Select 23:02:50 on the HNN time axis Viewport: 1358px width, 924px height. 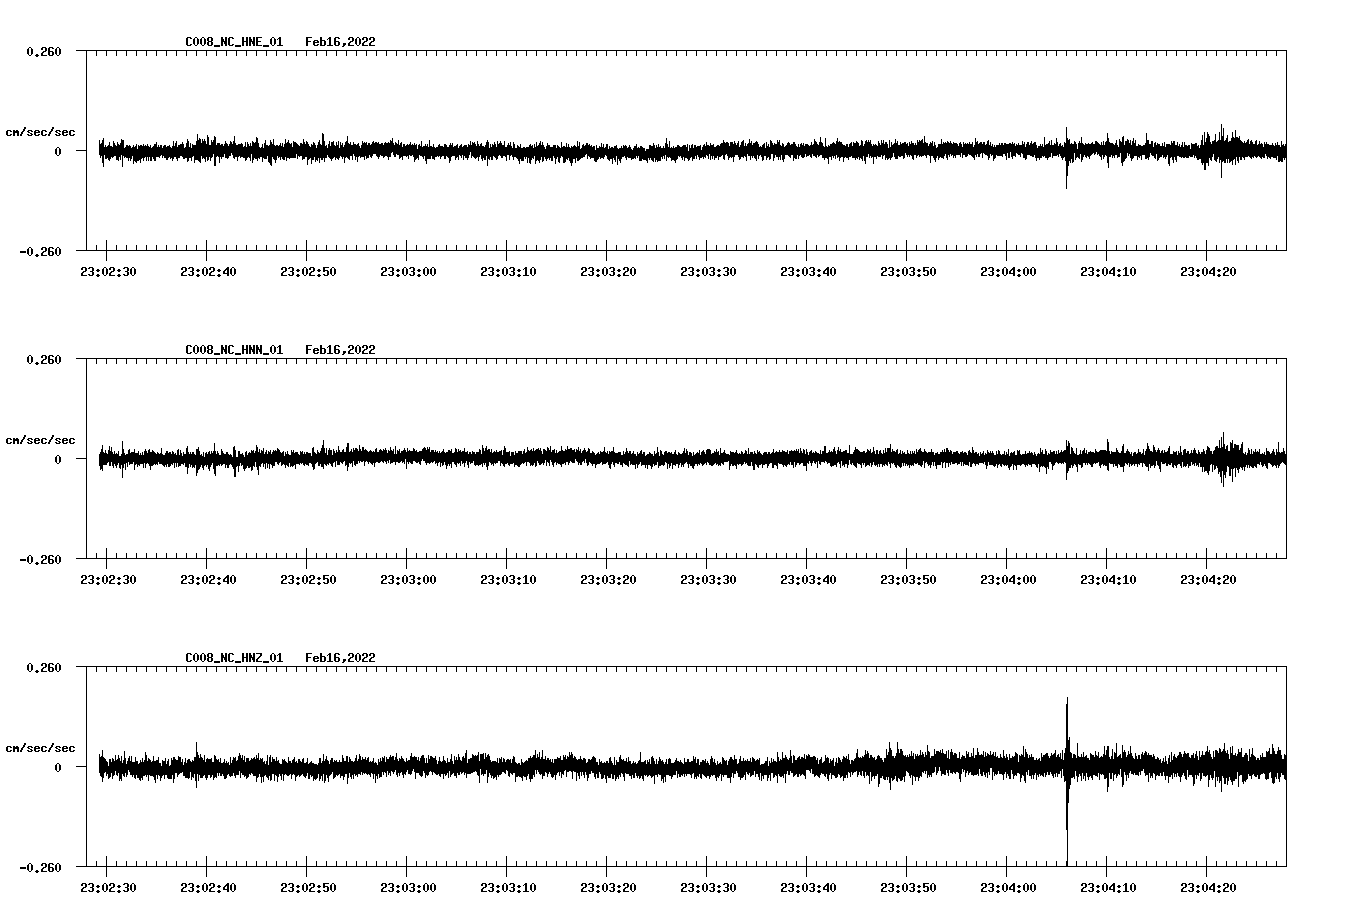[x=308, y=580]
